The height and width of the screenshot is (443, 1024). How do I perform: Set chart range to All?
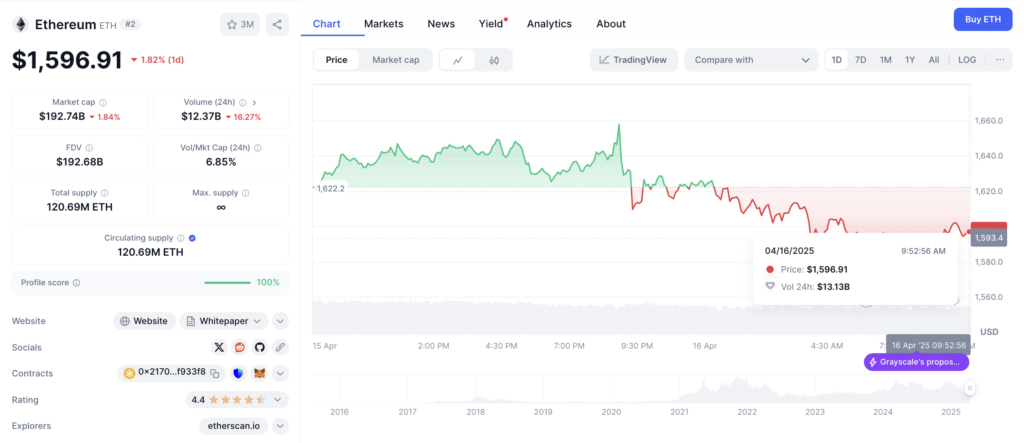[x=934, y=59]
